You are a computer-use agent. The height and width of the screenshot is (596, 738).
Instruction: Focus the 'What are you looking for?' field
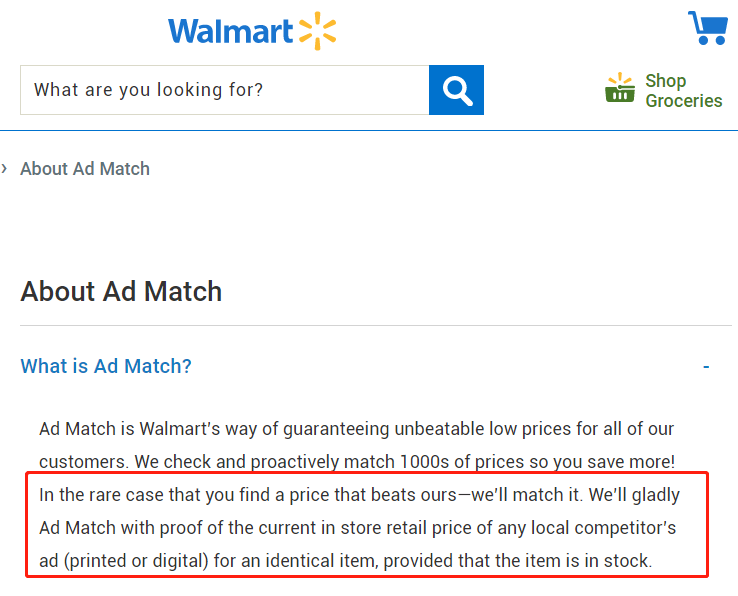pyautogui.click(x=225, y=90)
